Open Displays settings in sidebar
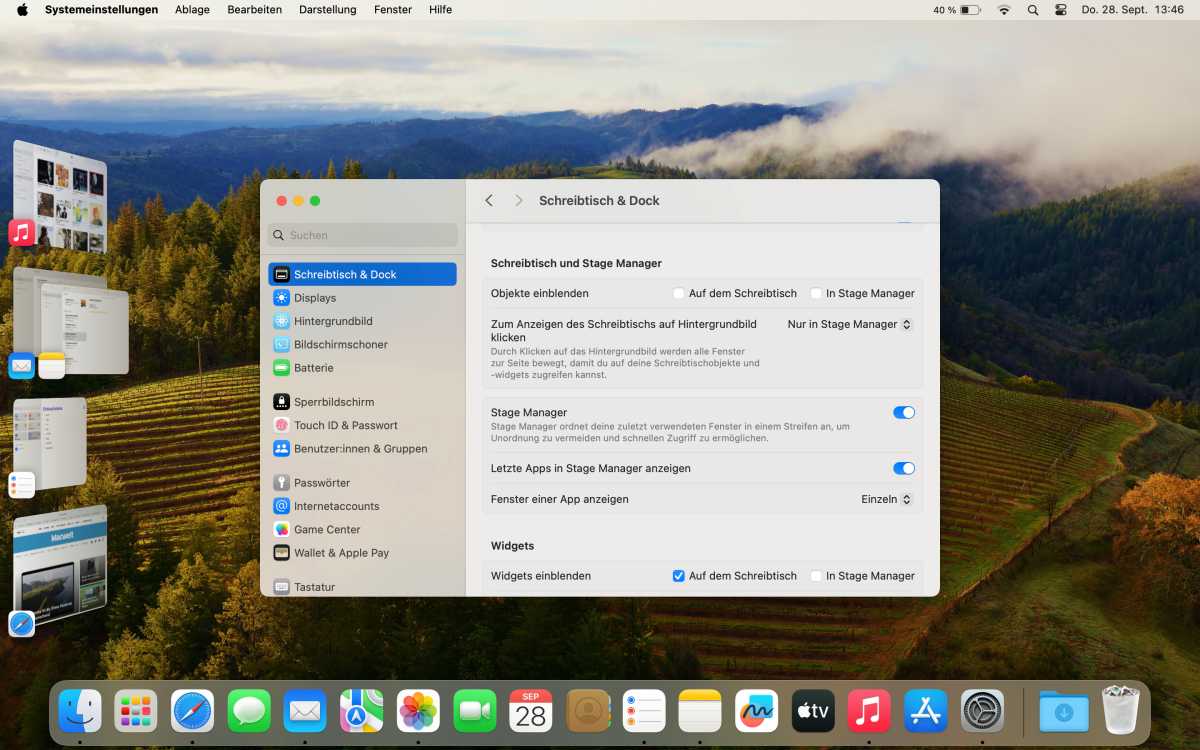This screenshot has width=1200, height=750. tap(314, 298)
